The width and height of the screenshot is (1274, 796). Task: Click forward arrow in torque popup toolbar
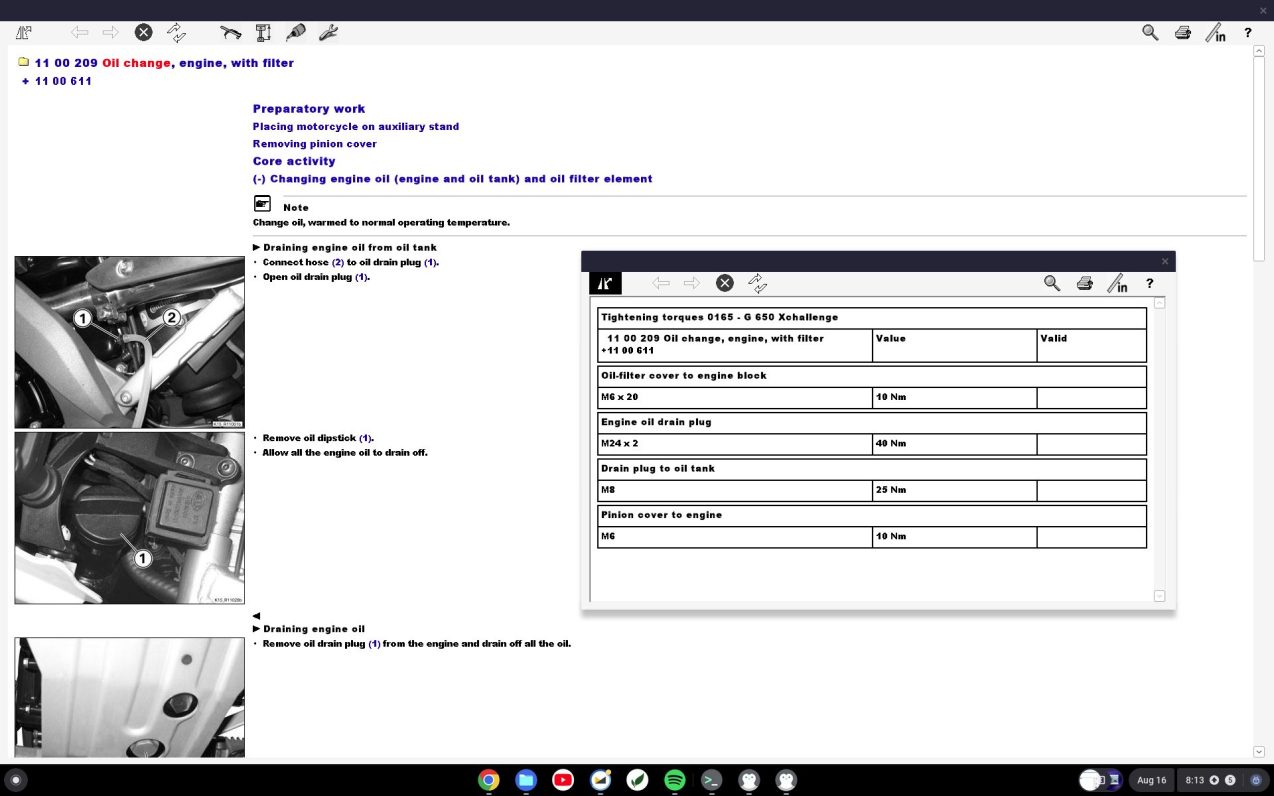click(692, 283)
